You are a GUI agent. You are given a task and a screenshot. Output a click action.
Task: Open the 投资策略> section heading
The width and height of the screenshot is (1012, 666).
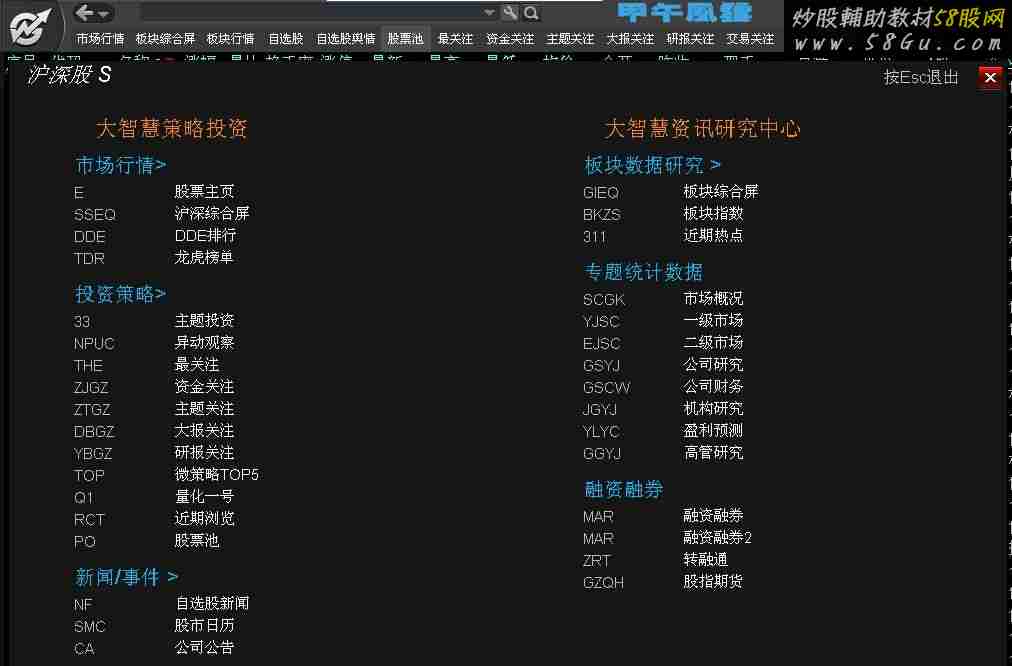coord(121,294)
